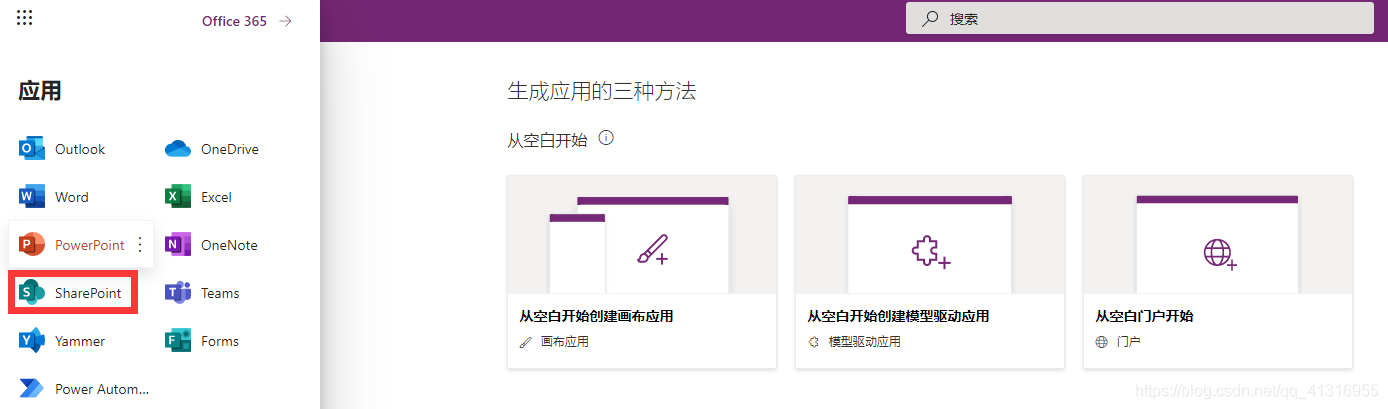This screenshot has height=409, width=1388.
Task: Open the SharePoint app icon
Action: (x=32, y=293)
